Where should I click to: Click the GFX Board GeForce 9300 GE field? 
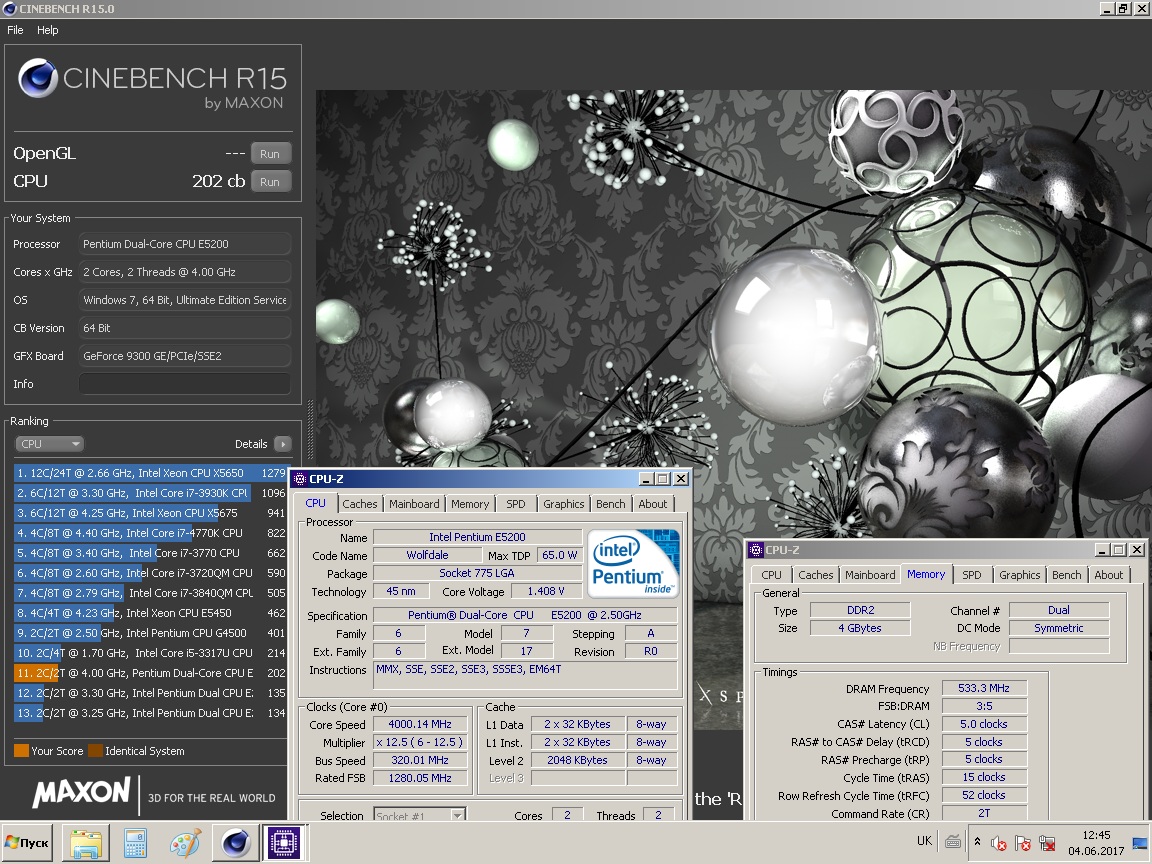[184, 356]
